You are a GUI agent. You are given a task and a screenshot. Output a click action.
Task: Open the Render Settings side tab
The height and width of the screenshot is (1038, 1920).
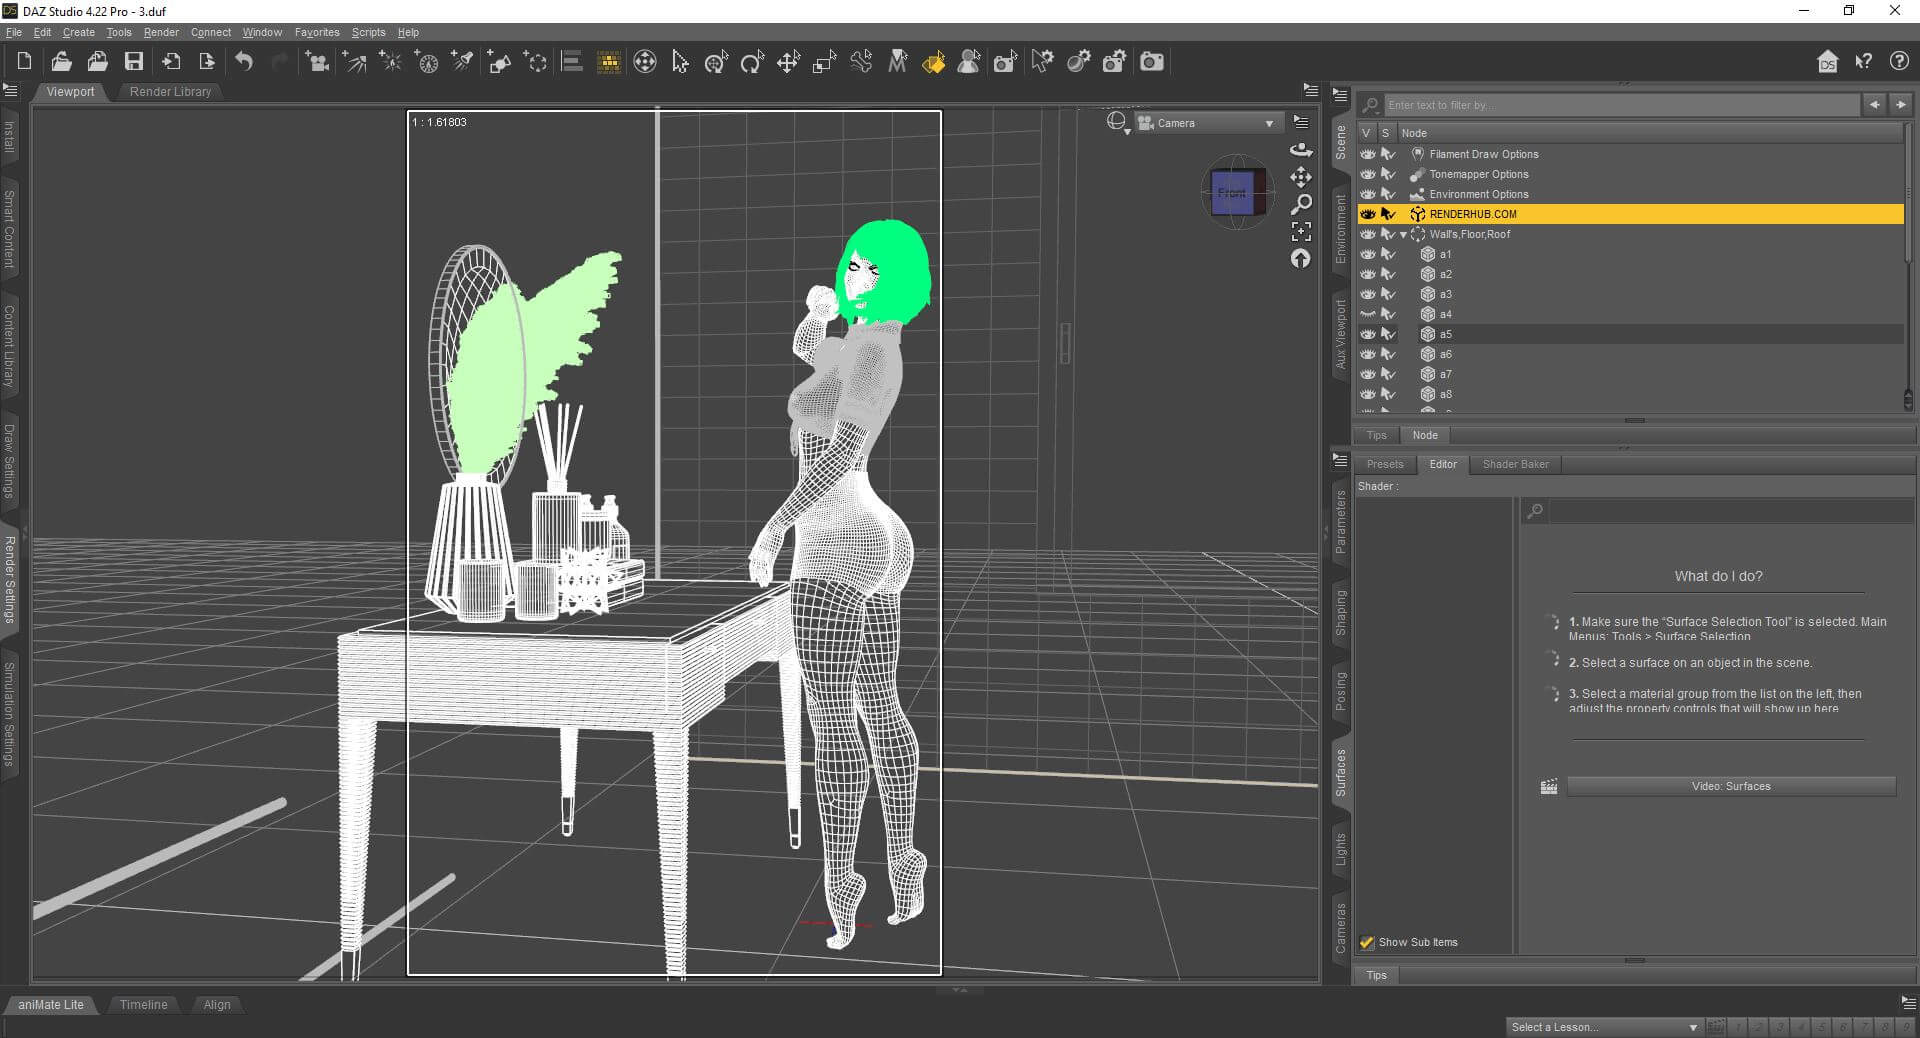(x=9, y=579)
